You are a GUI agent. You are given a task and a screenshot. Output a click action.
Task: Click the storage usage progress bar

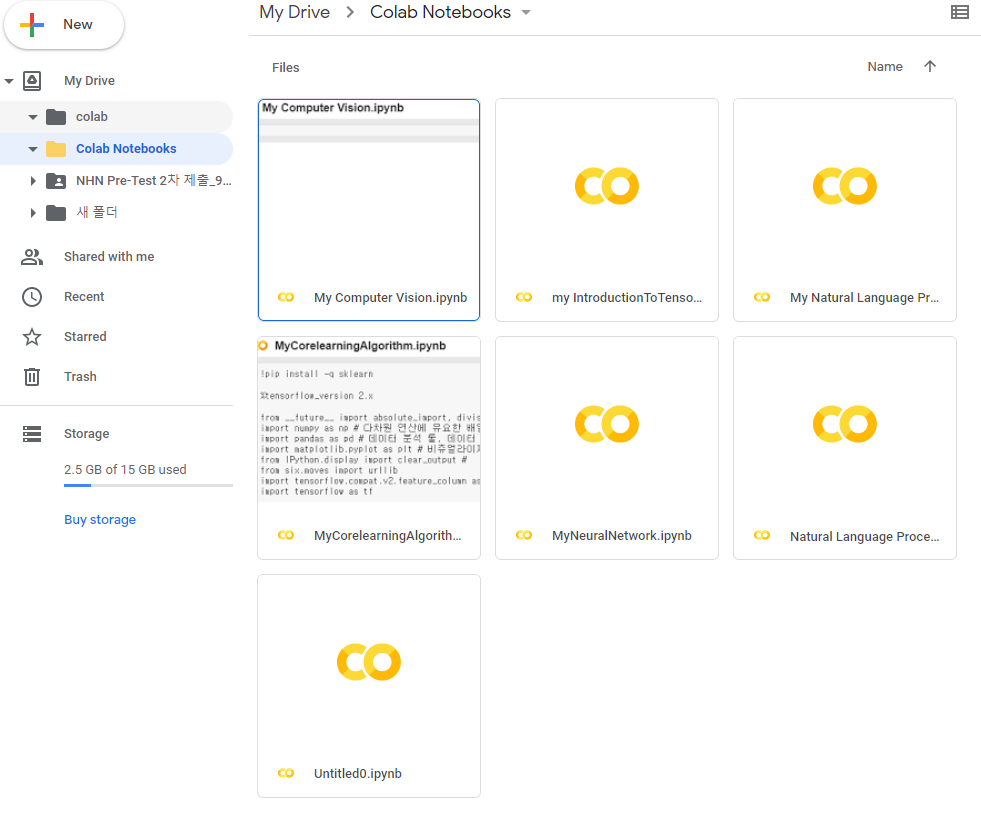pyautogui.click(x=148, y=485)
